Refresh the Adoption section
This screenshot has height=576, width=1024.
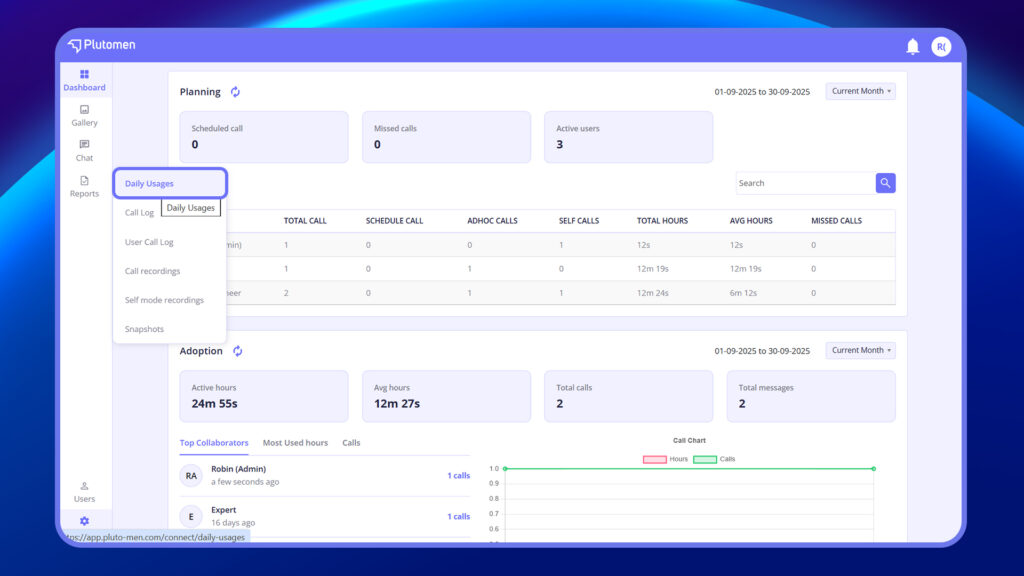(x=238, y=351)
